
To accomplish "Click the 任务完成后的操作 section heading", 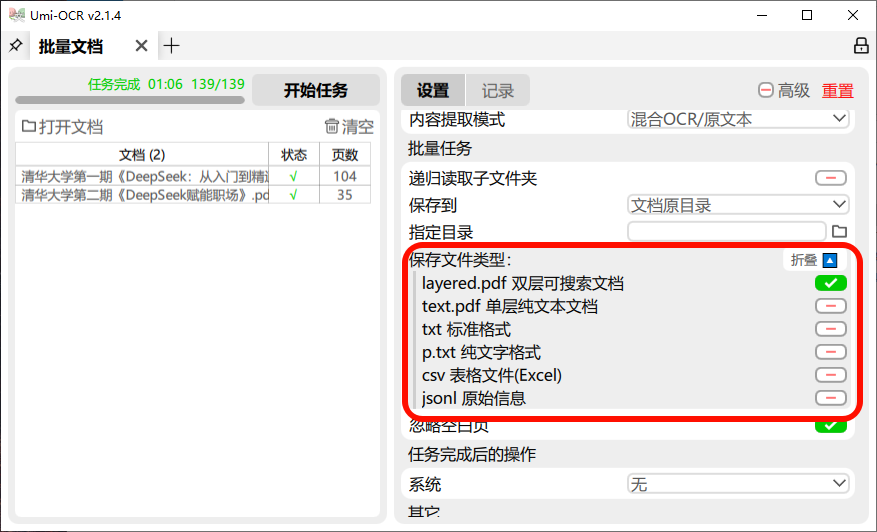I will point(472,454).
